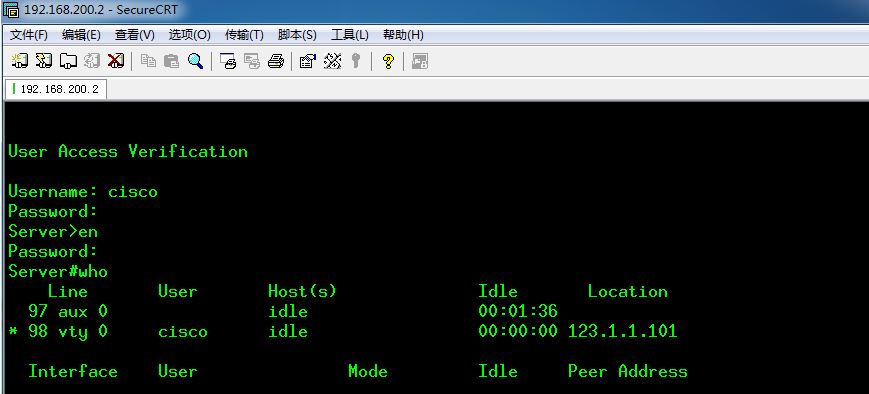Click the 'Peer Address' header text

(627, 371)
